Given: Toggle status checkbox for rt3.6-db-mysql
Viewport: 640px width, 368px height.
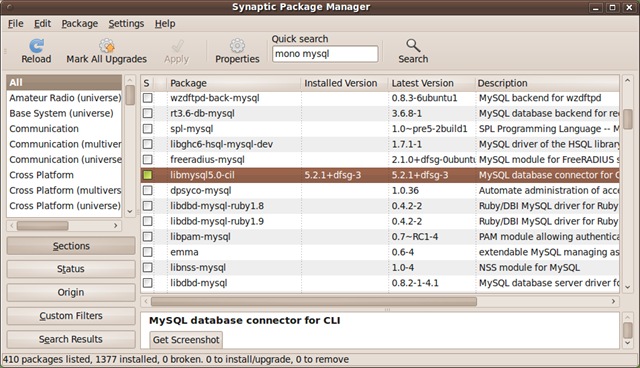Looking at the screenshot, I should [147, 113].
